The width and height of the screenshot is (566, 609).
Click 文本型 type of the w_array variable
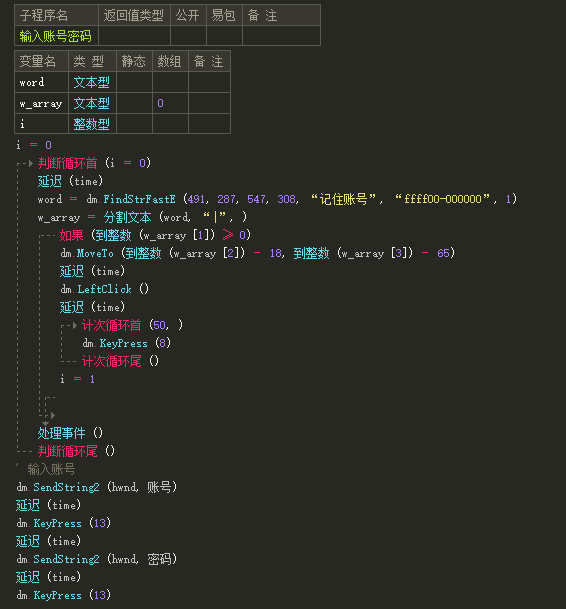point(92,103)
